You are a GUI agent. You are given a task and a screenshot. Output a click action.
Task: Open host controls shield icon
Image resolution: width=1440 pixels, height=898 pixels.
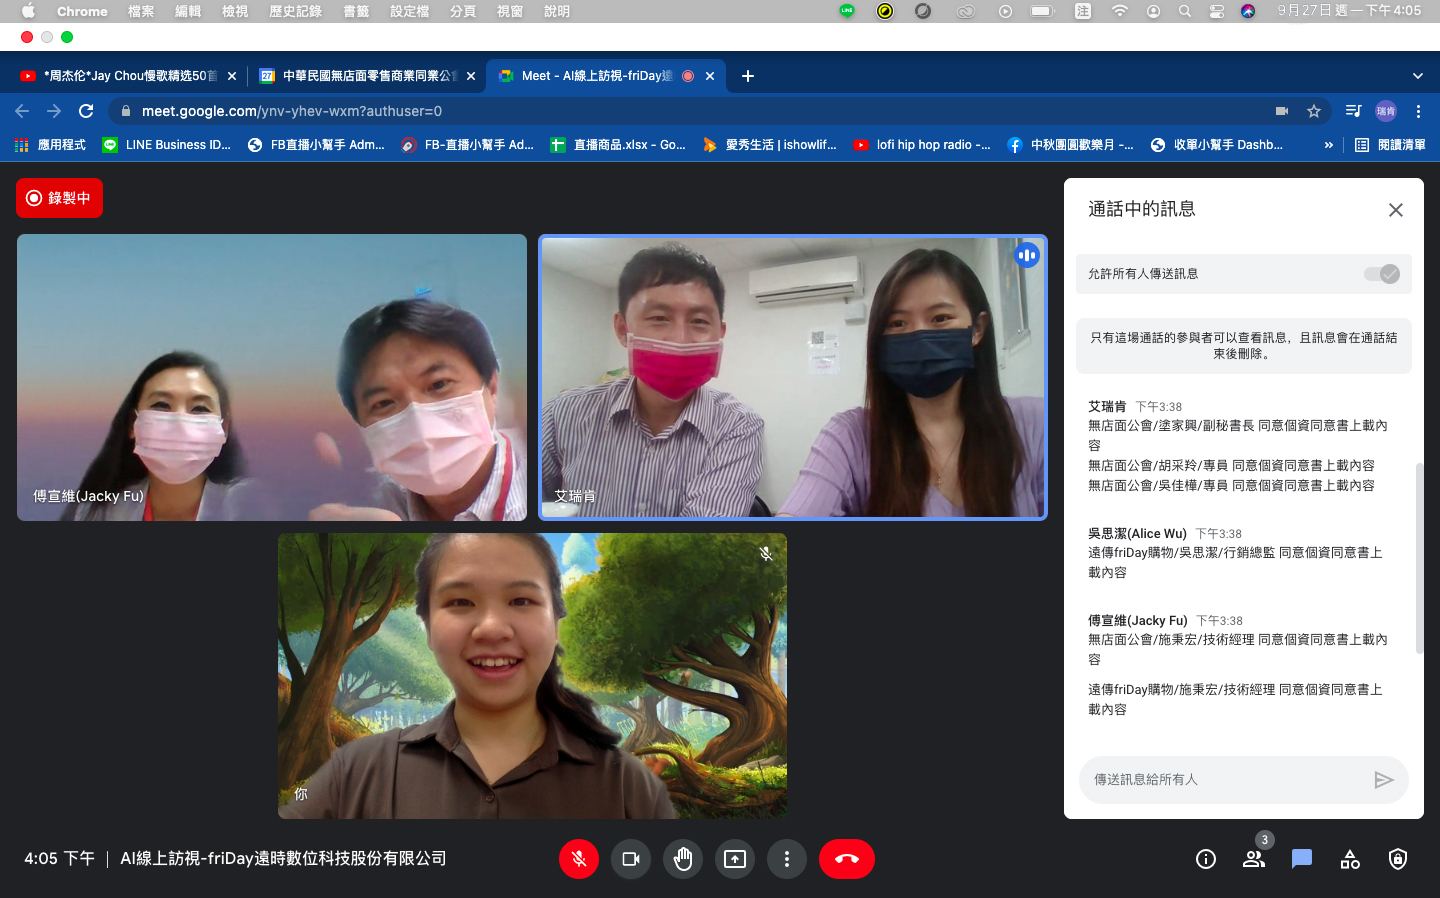coord(1398,859)
